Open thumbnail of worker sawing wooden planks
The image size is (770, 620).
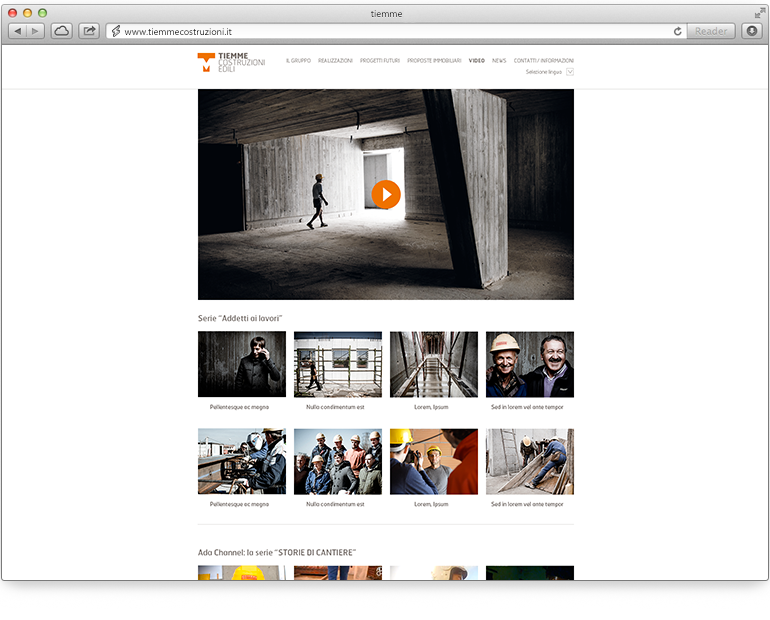(x=530, y=461)
